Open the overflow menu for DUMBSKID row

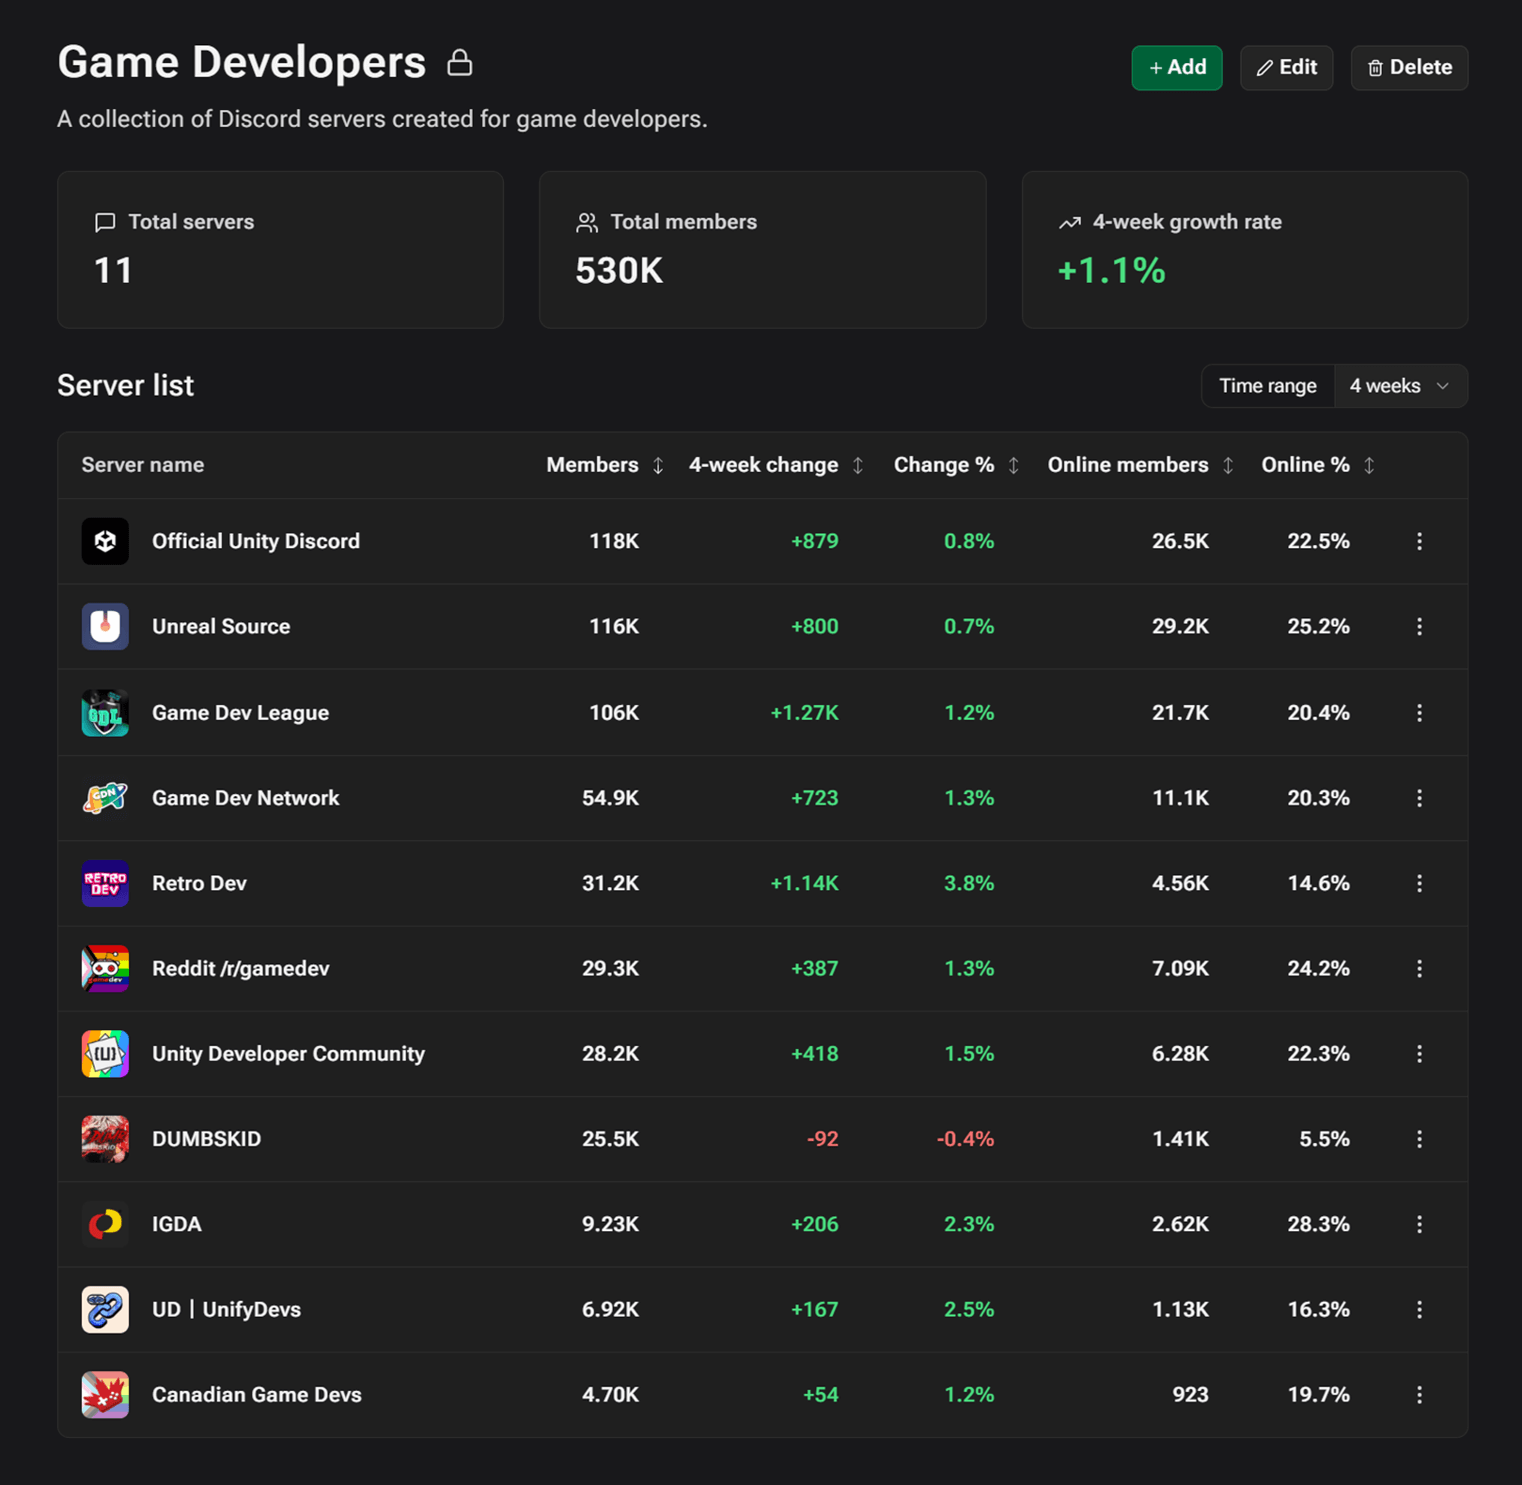point(1419,1139)
